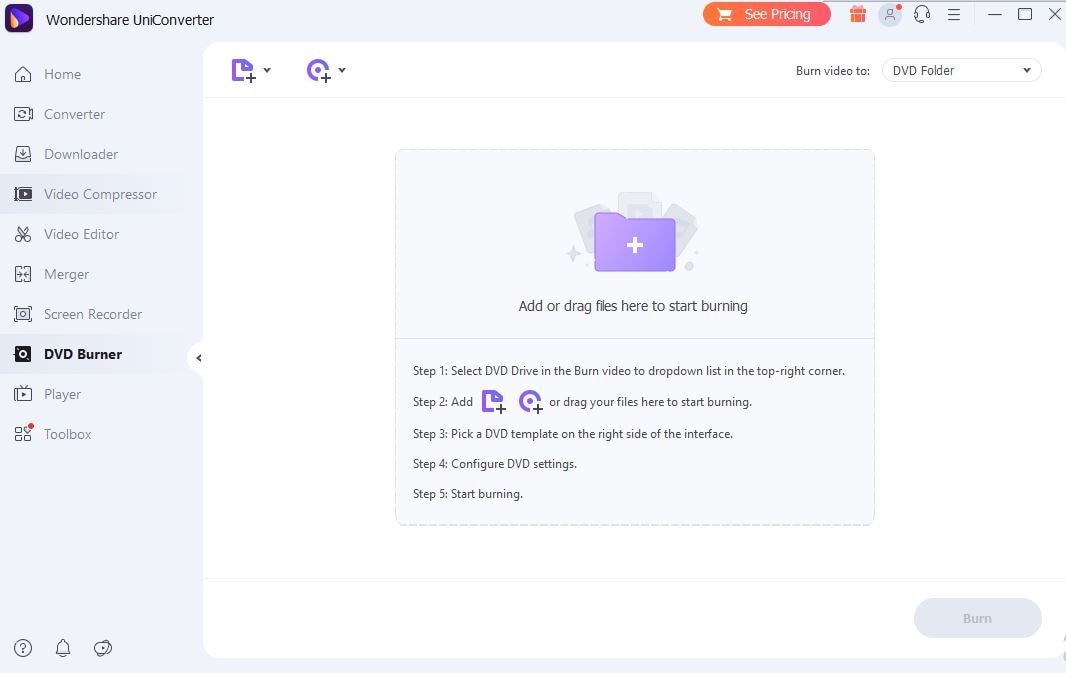
Task: Open the Burn video to DVD Folder dropdown
Action: tap(961, 71)
